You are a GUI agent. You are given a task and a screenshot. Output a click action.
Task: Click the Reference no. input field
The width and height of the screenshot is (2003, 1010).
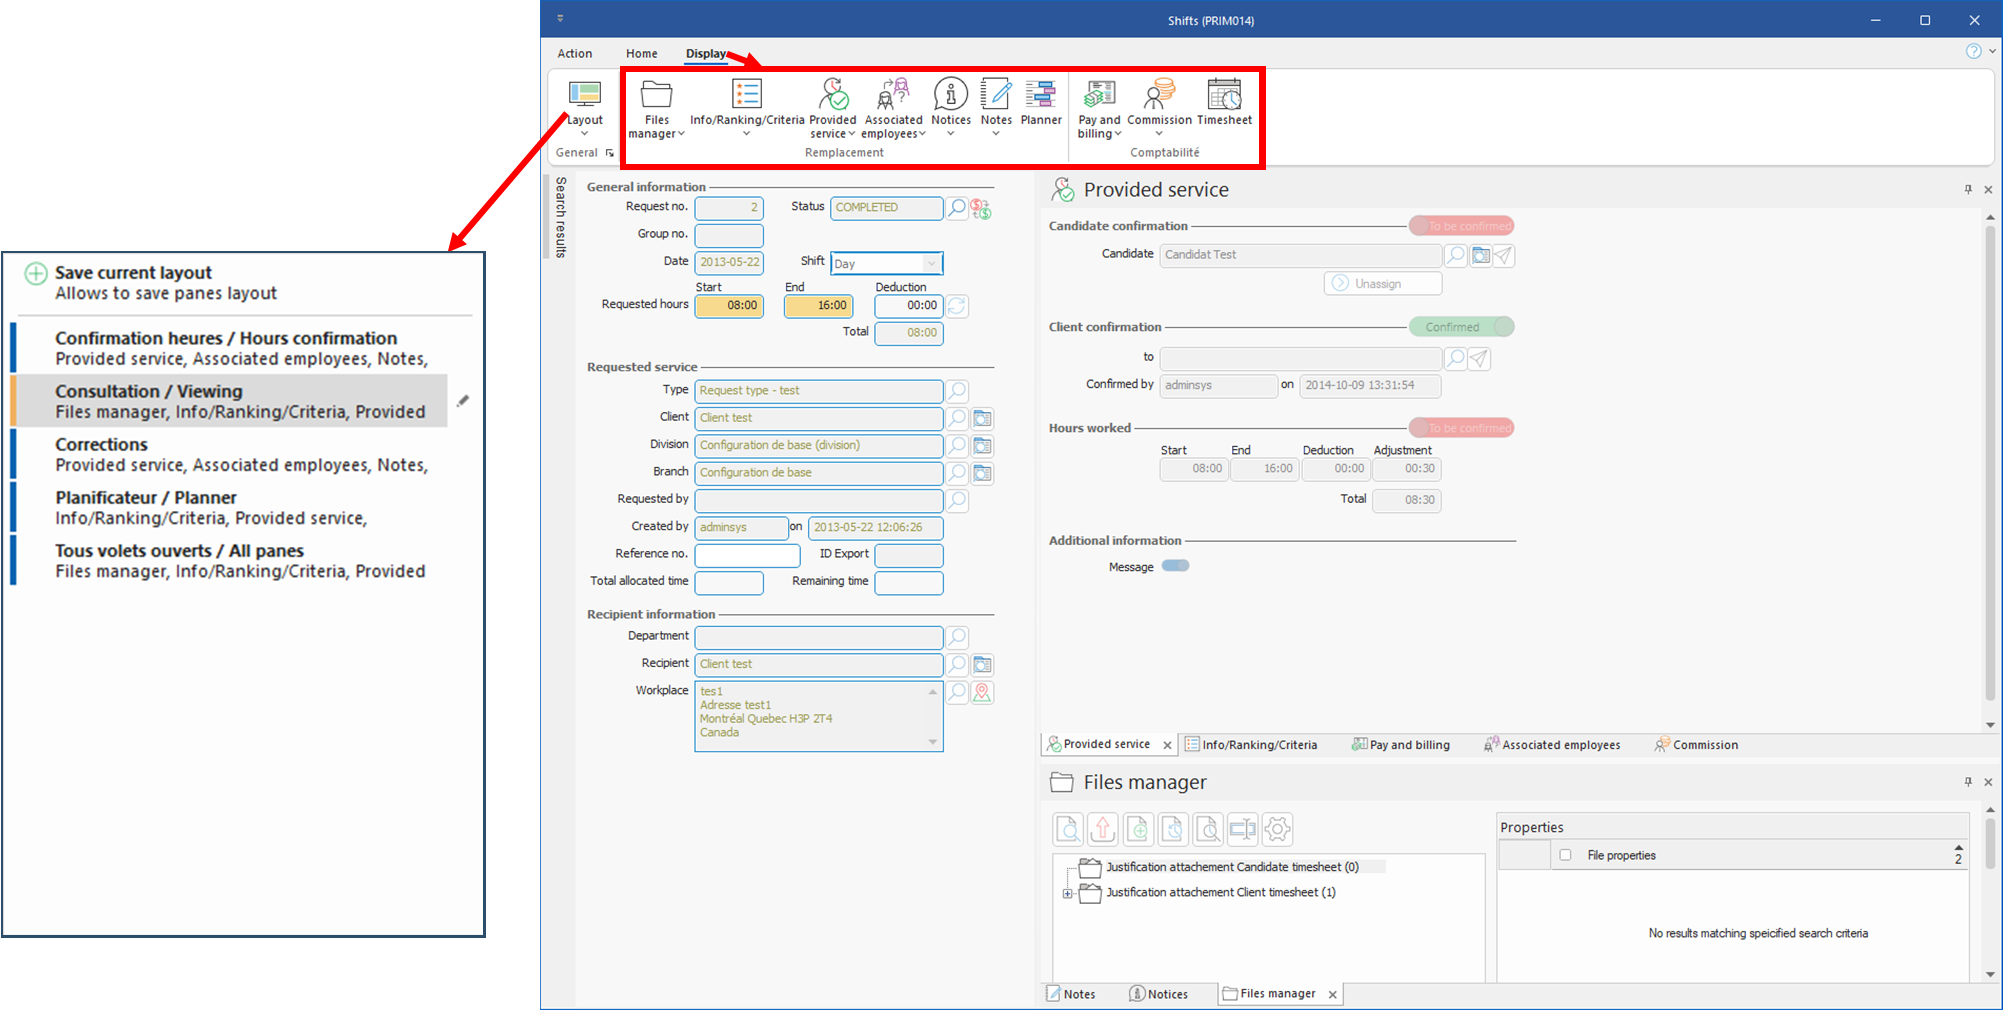point(747,555)
